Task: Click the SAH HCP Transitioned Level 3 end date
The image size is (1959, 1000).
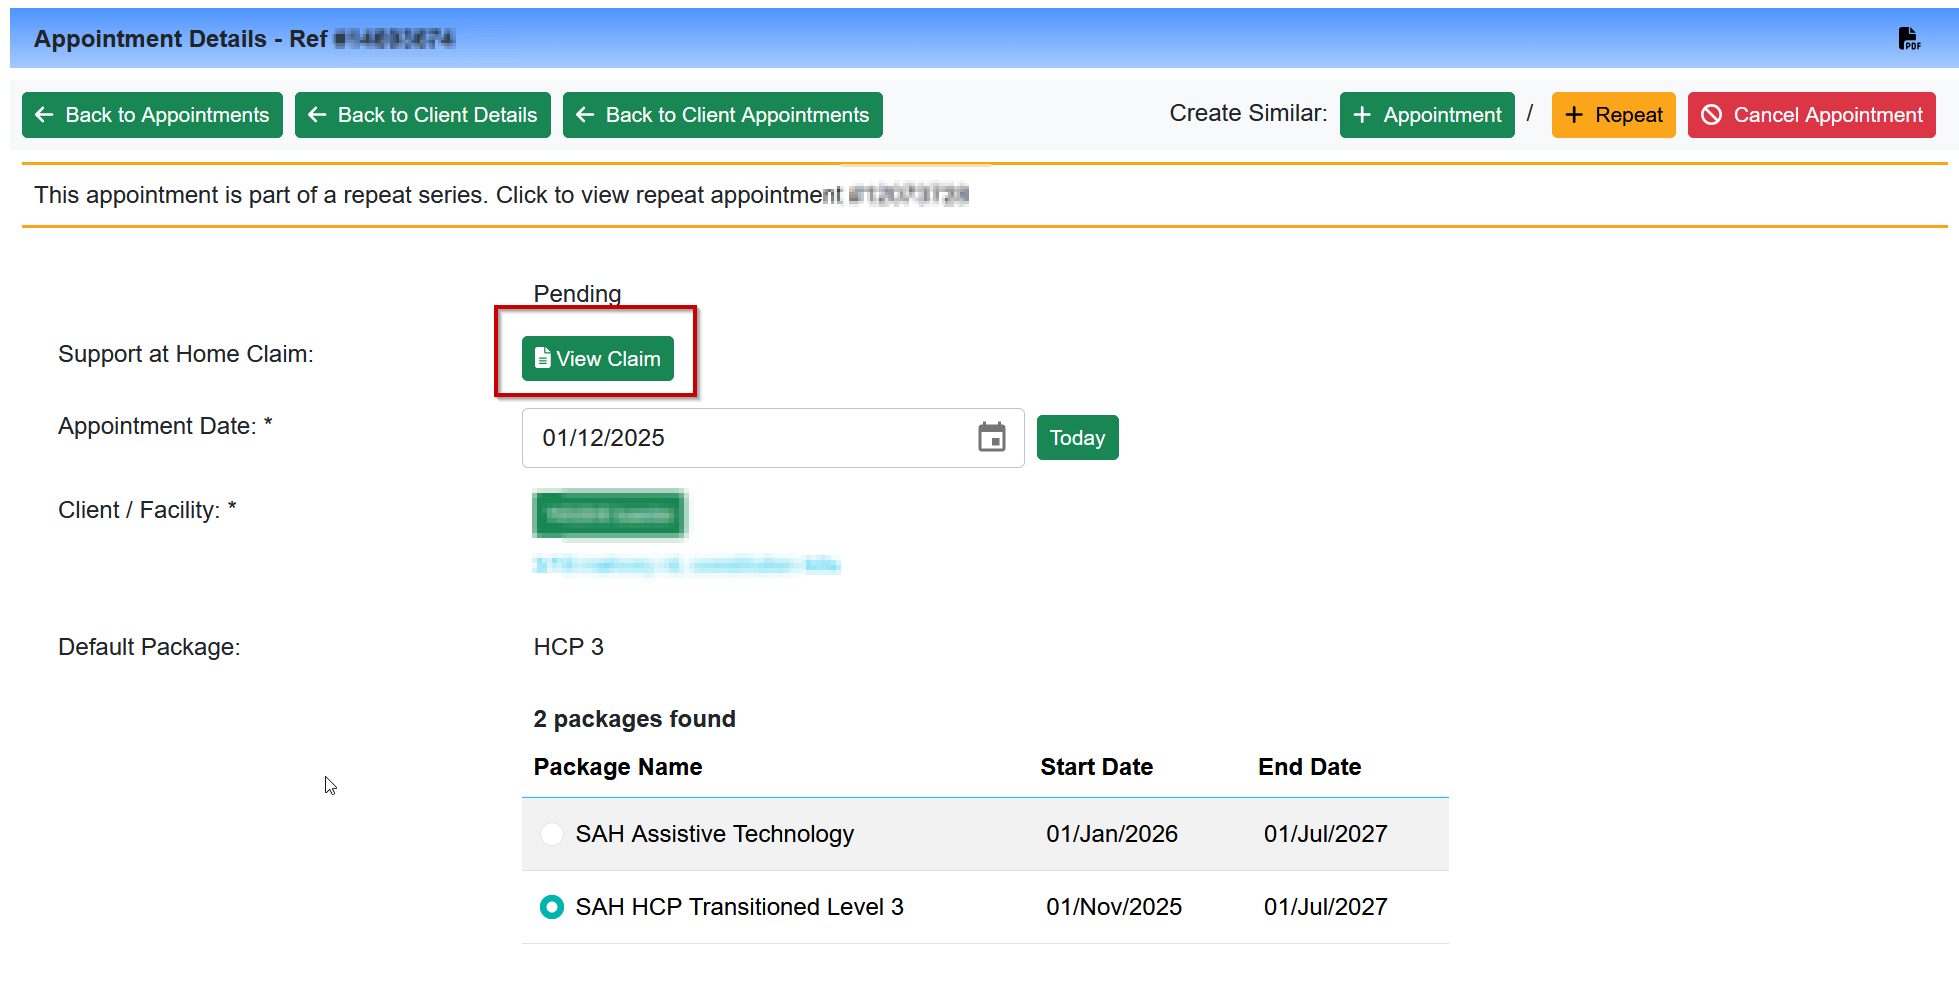Action: coord(1326,907)
